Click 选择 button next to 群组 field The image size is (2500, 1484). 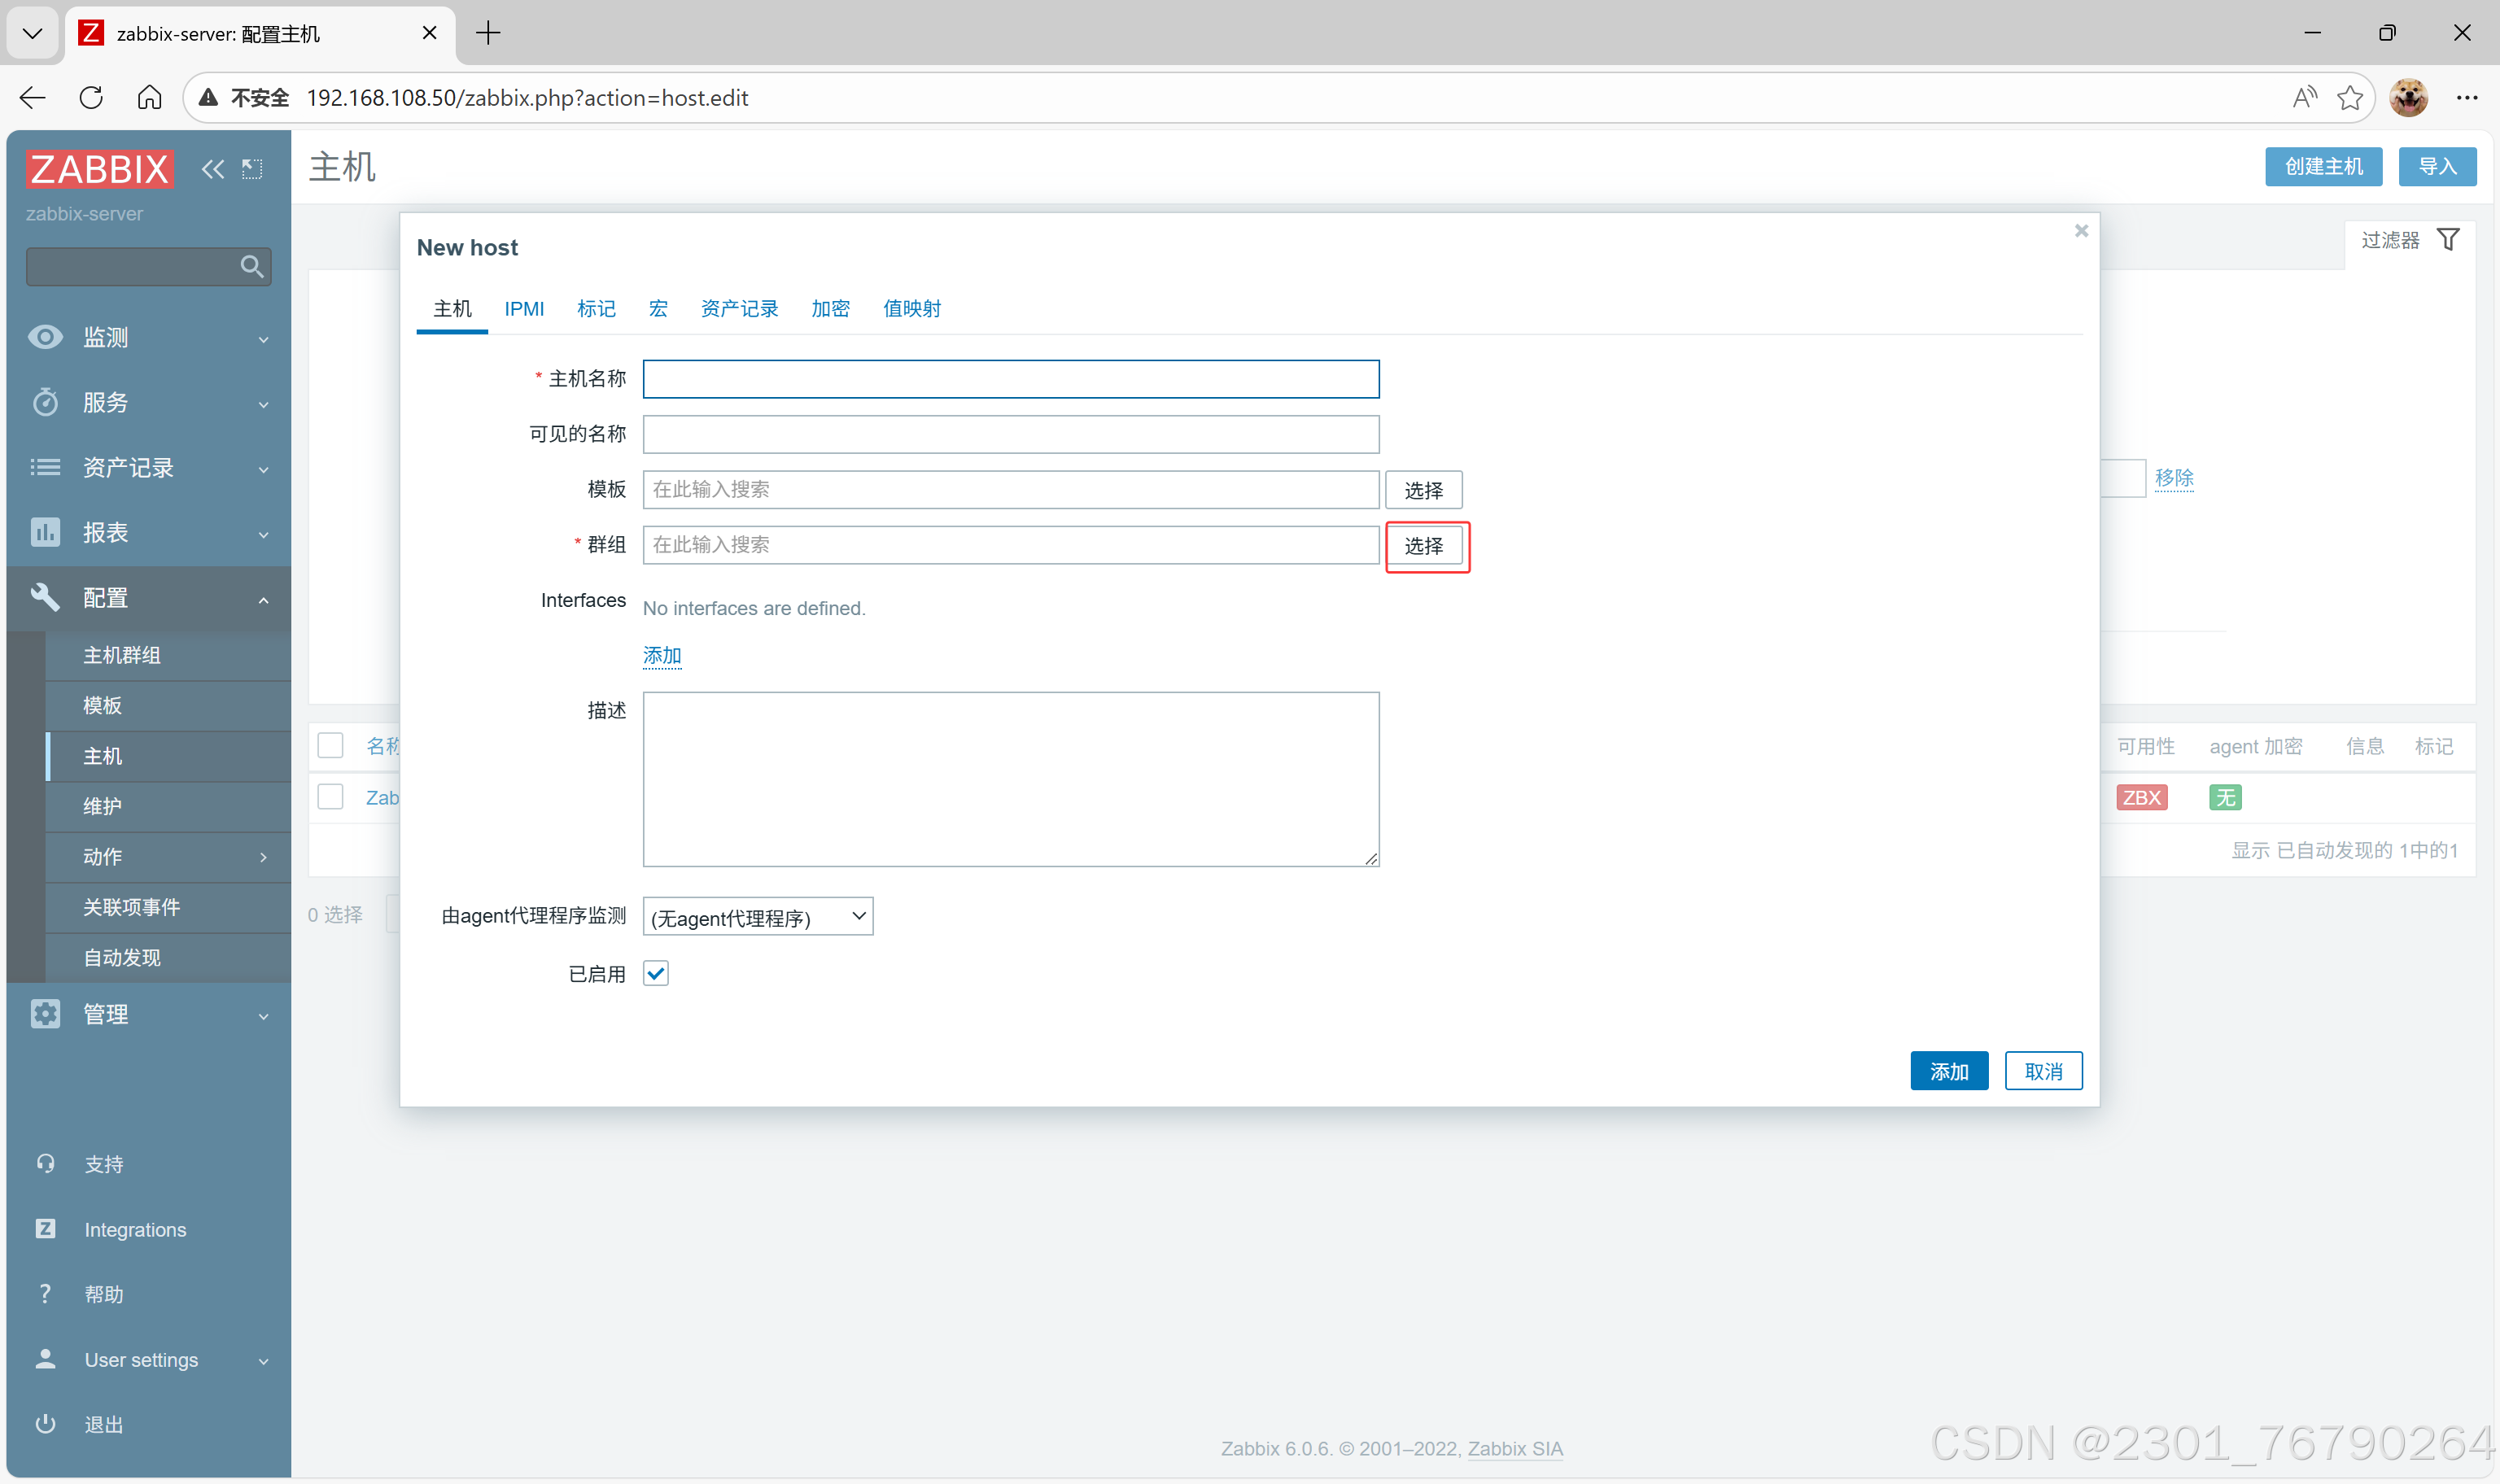(x=1423, y=546)
